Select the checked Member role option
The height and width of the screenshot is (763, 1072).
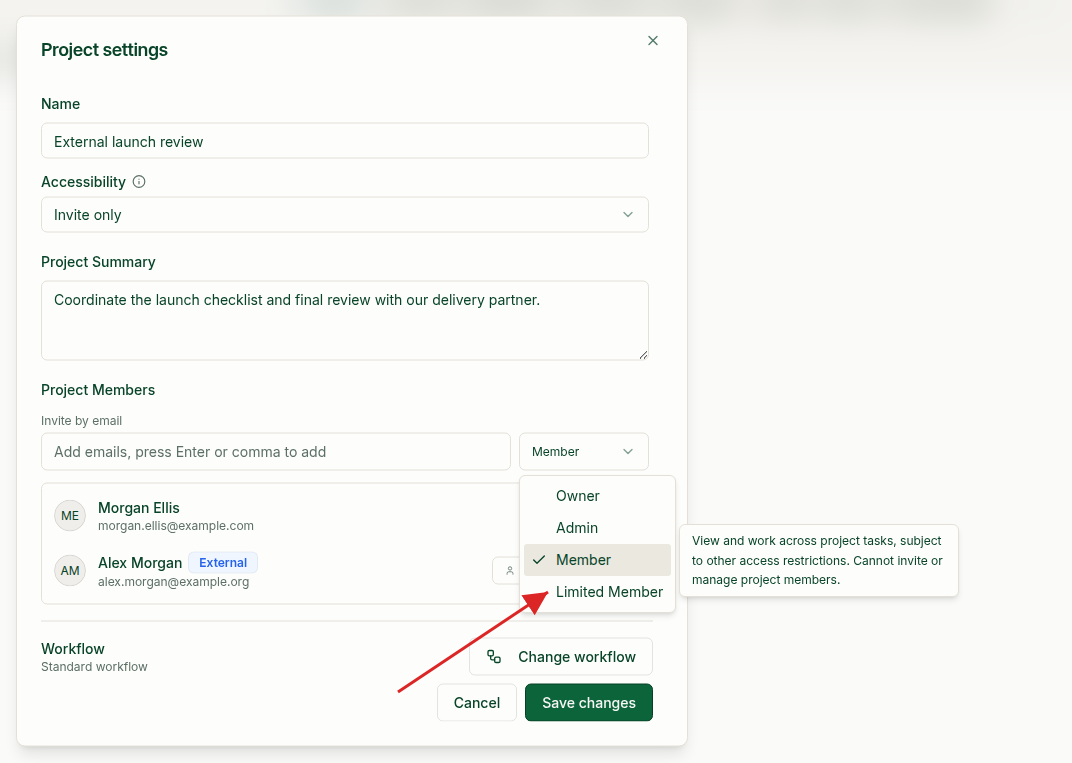coord(598,560)
